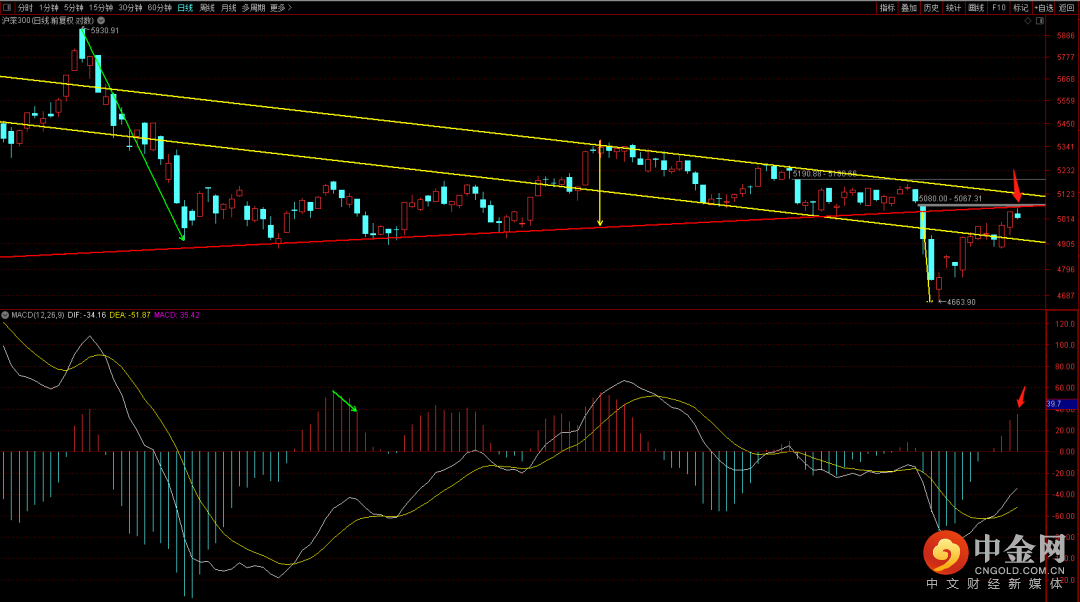Add stock via +自选 button
The width and height of the screenshot is (1080, 602).
pos(1044,7)
